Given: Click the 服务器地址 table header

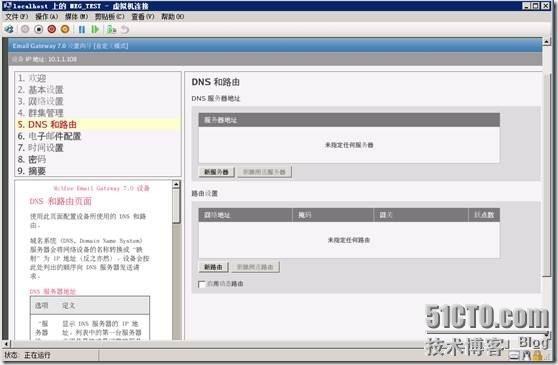Looking at the screenshot, I should pos(349,120).
